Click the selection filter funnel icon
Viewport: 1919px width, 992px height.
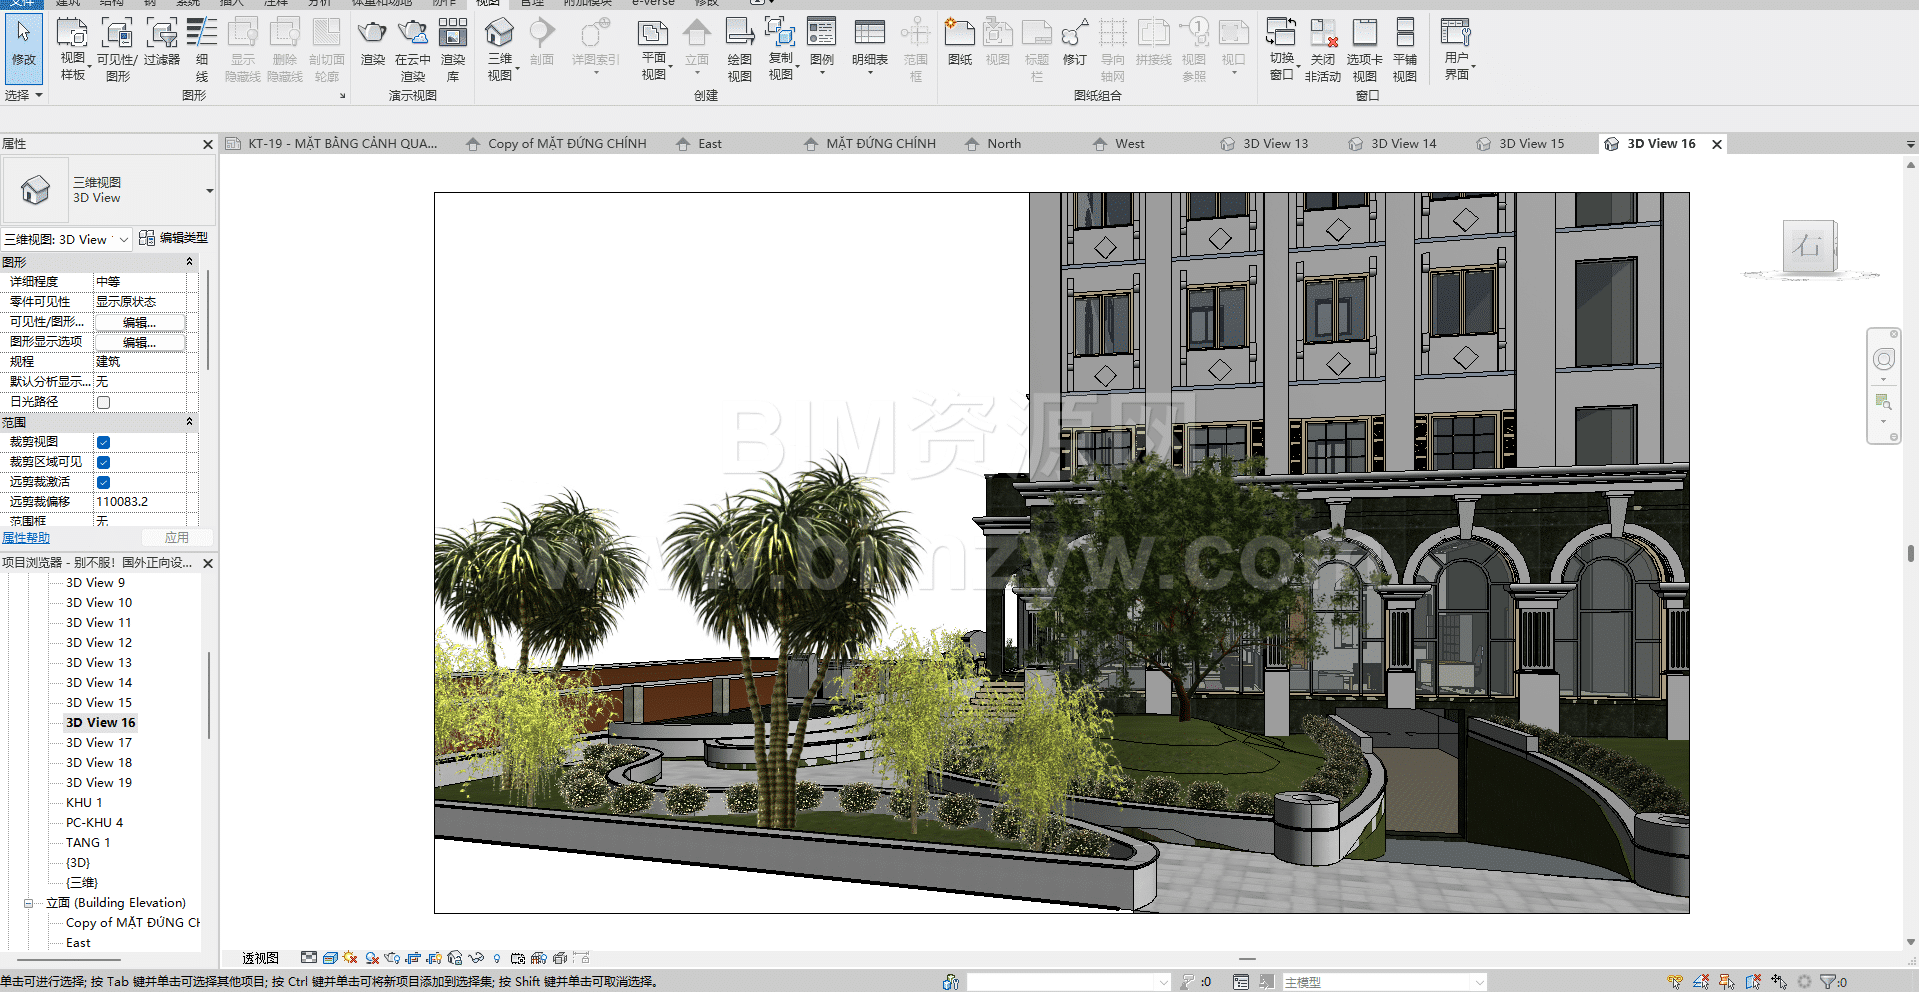[1828, 982]
